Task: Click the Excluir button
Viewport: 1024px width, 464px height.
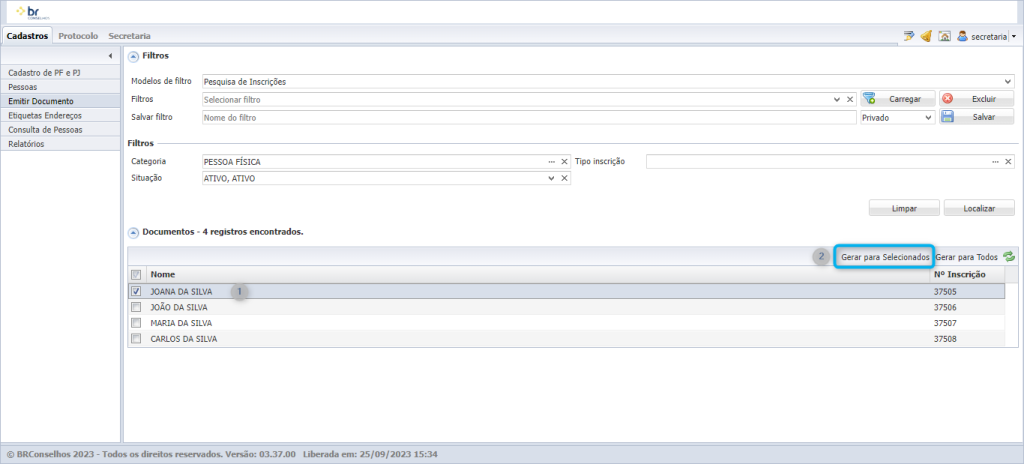Action: point(977,99)
